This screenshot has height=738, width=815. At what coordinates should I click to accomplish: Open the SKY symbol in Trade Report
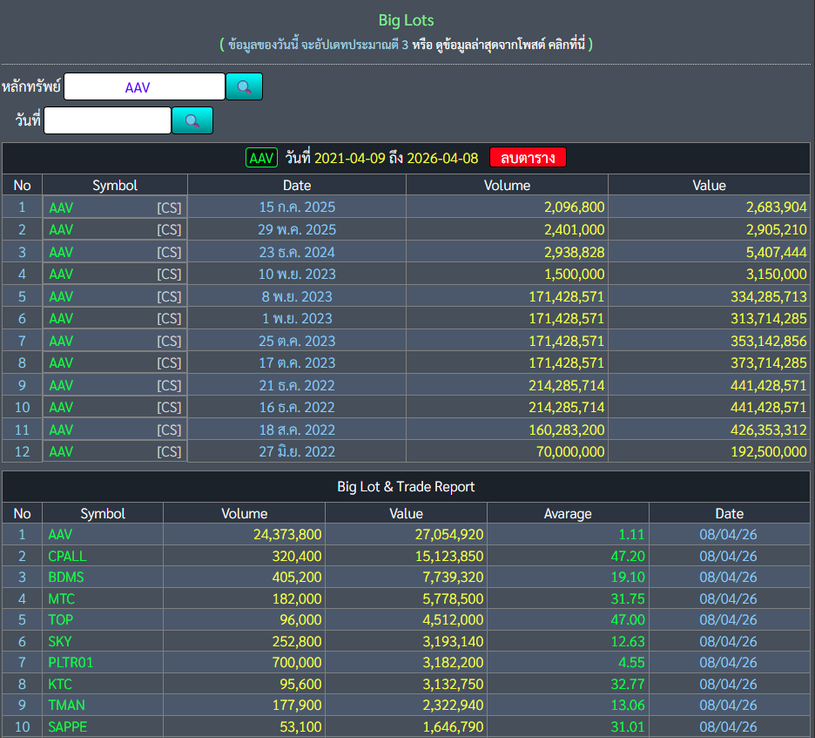click(x=60, y=641)
